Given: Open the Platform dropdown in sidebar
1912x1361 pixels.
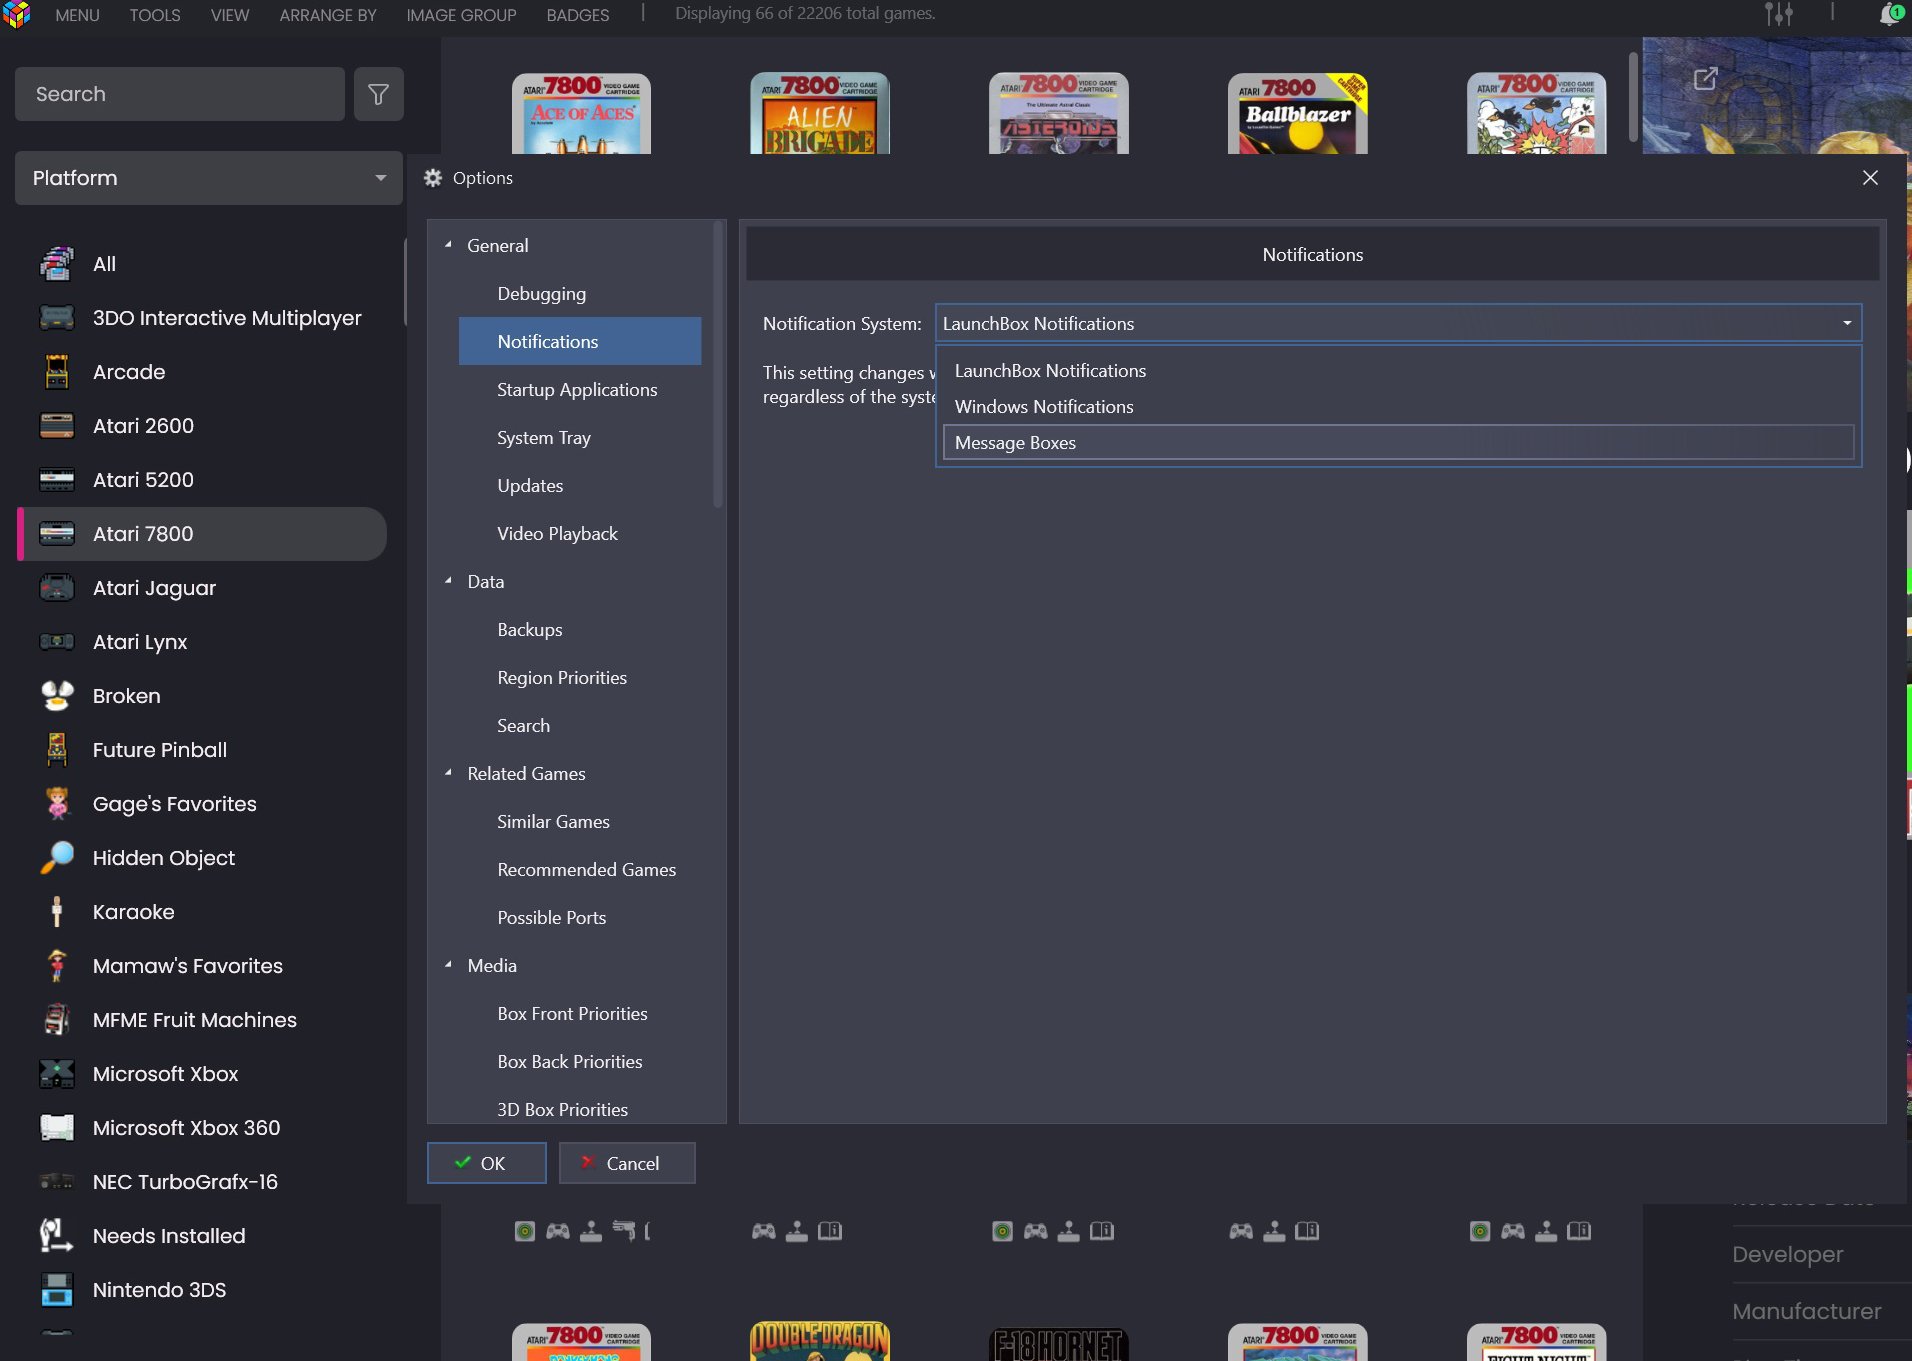Looking at the screenshot, I should pos(209,178).
